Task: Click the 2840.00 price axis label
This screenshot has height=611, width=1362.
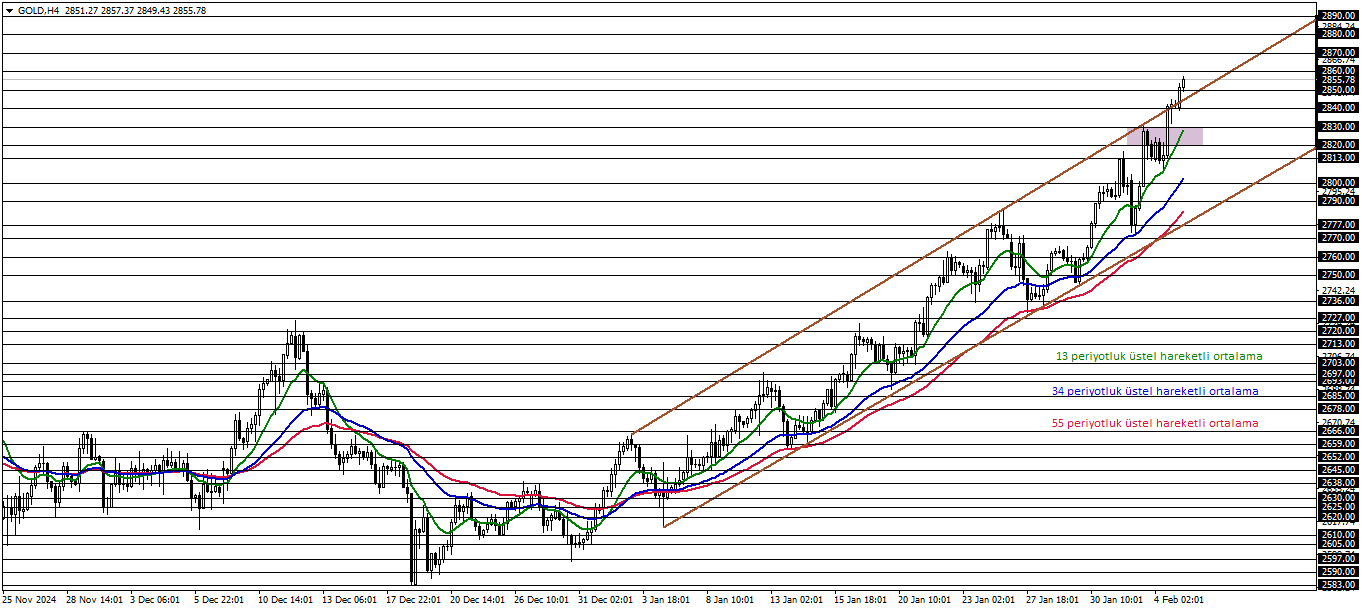Action: pyautogui.click(x=1338, y=108)
